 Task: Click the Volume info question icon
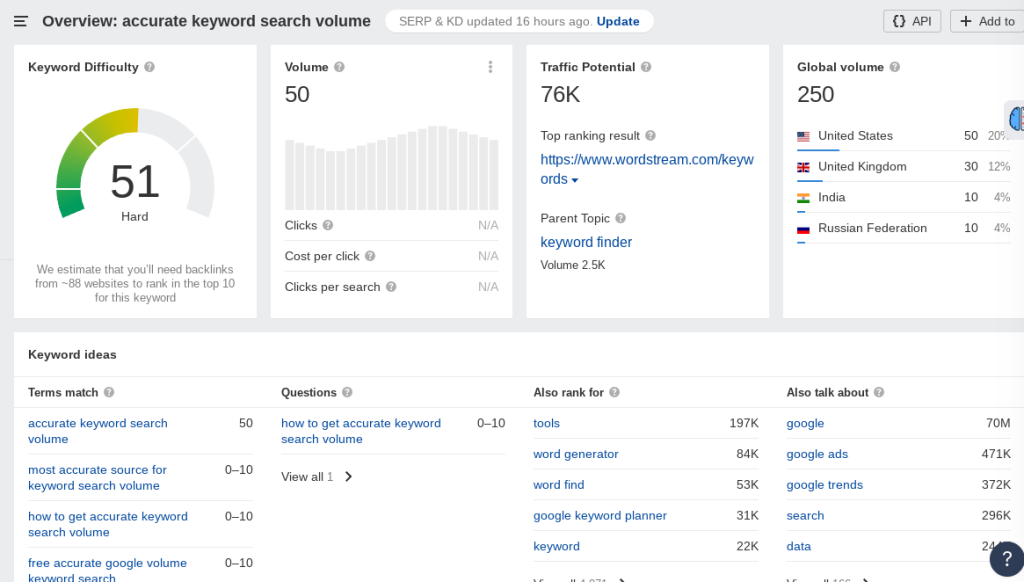pyautogui.click(x=339, y=67)
